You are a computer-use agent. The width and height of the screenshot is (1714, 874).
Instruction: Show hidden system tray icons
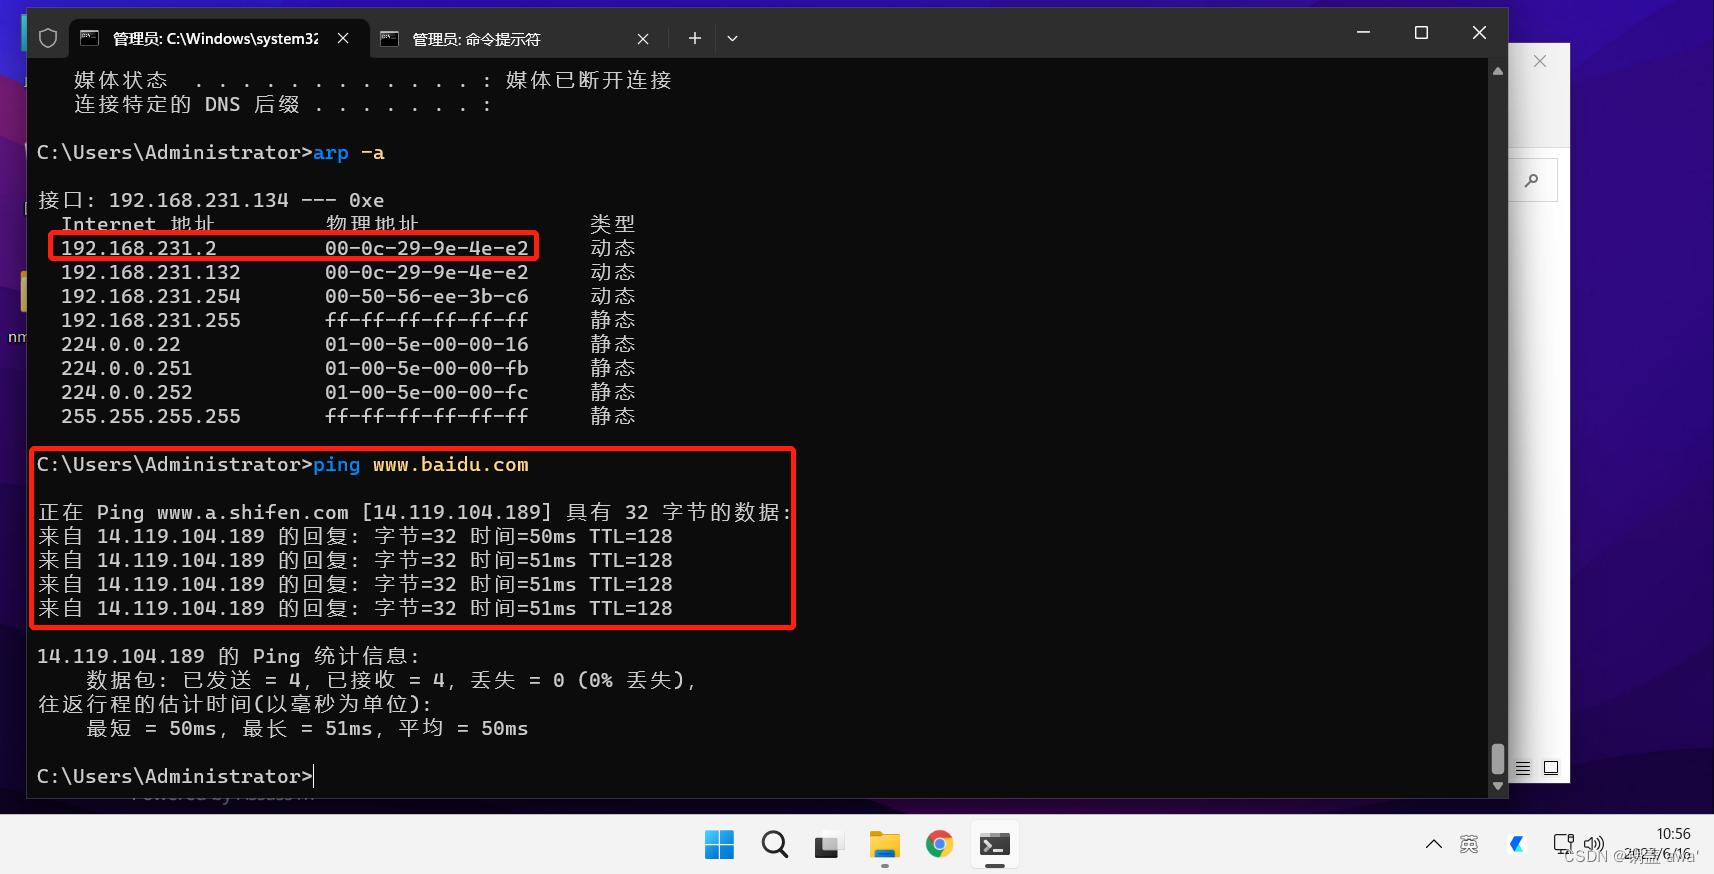pyautogui.click(x=1433, y=844)
